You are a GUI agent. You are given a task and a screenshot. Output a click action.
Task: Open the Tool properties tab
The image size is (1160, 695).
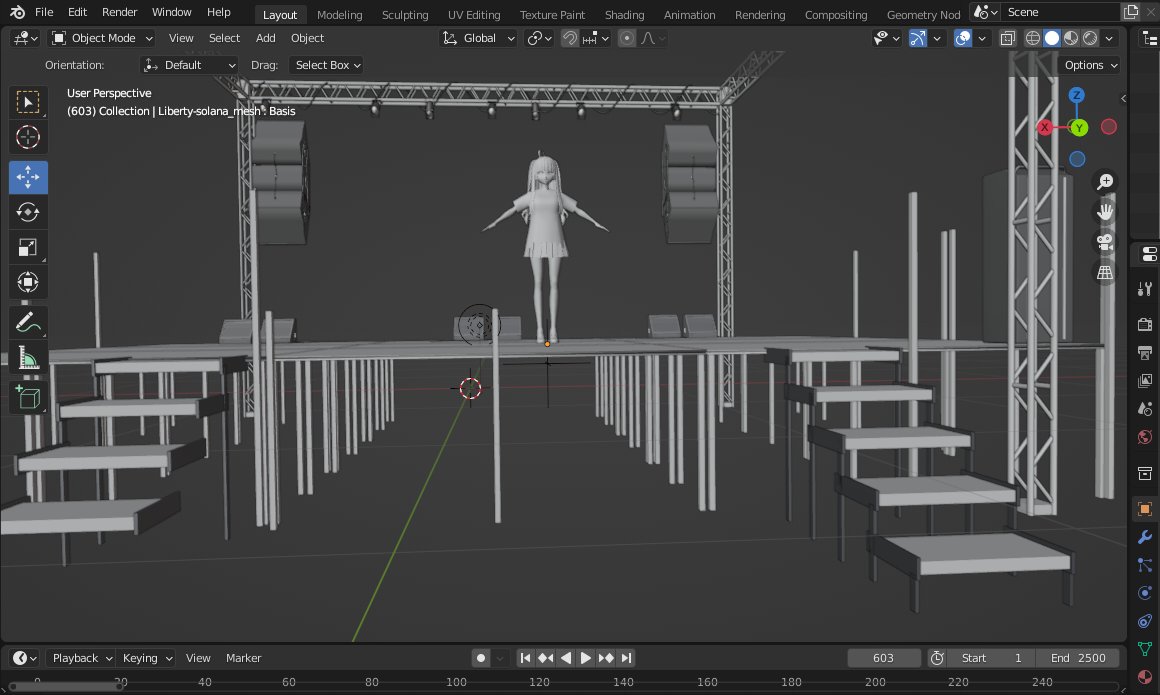pos(1144,289)
